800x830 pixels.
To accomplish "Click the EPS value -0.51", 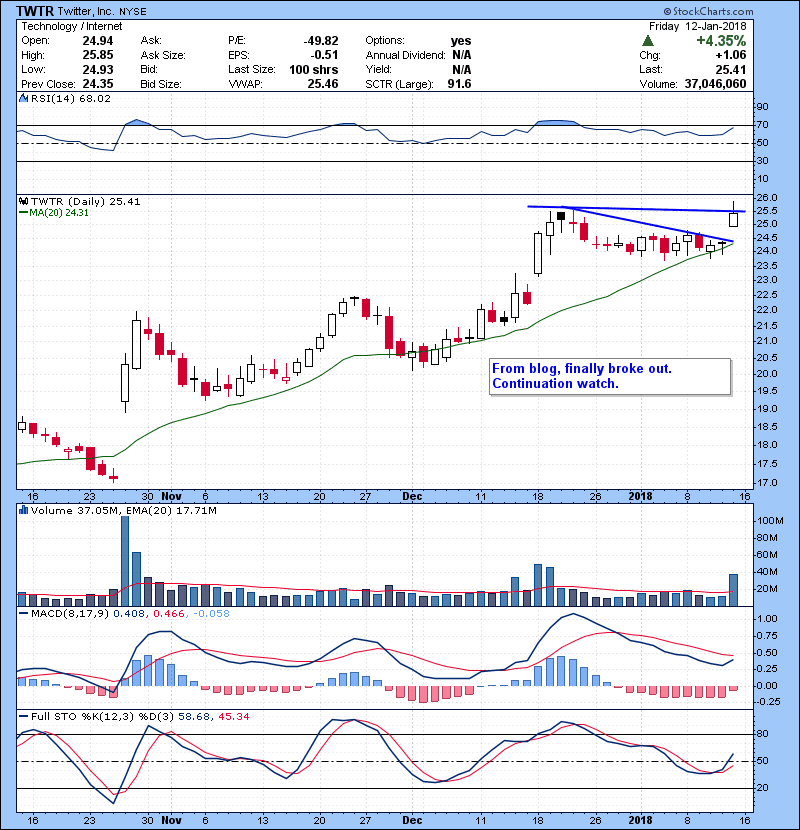I will tap(325, 55).
